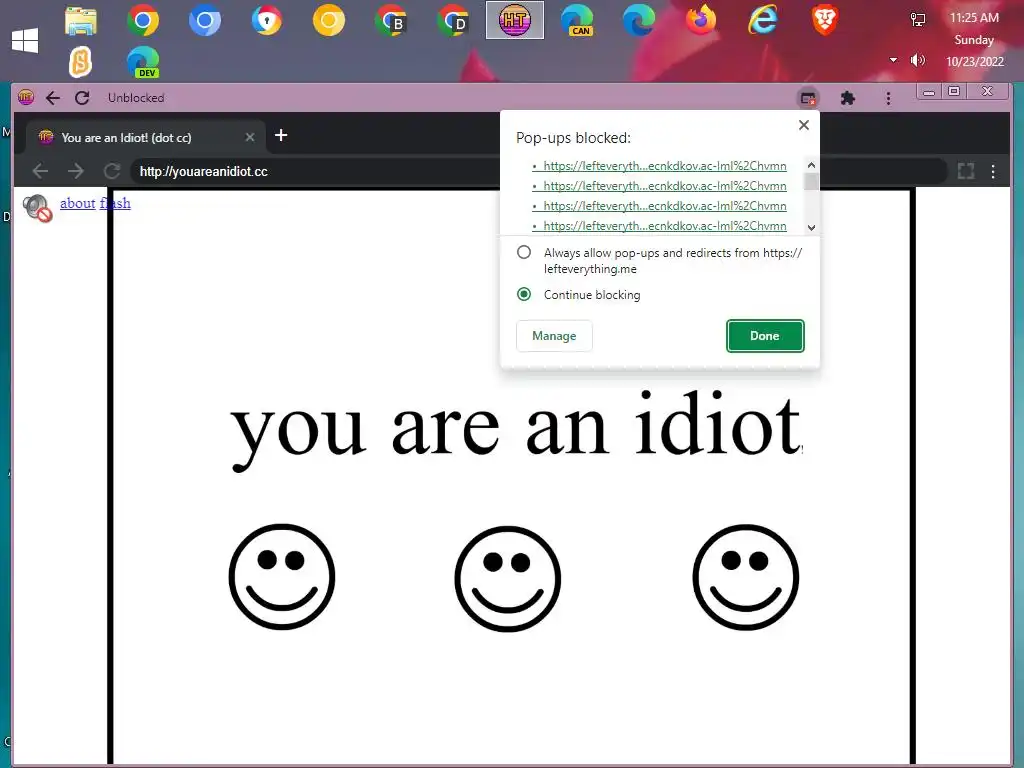
Task: Launch Firefox from the taskbar
Action: point(701,20)
